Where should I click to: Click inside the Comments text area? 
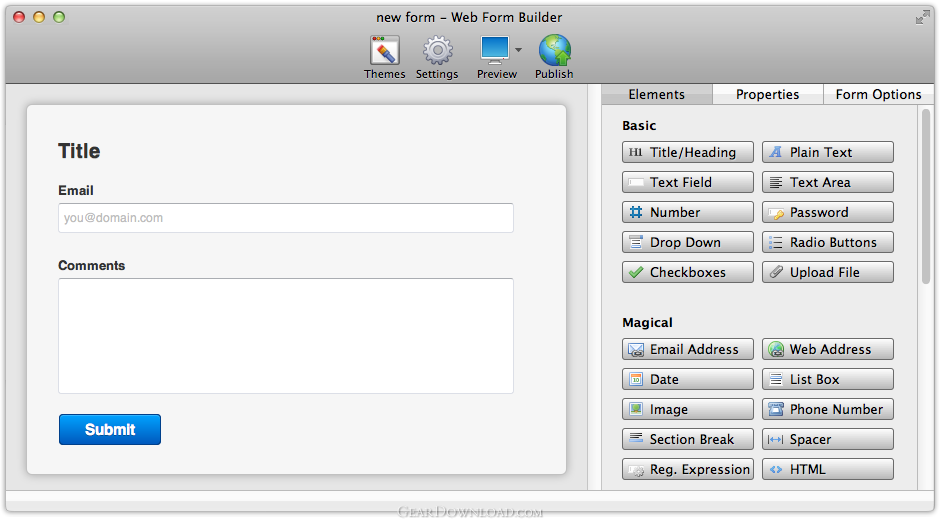[285, 336]
